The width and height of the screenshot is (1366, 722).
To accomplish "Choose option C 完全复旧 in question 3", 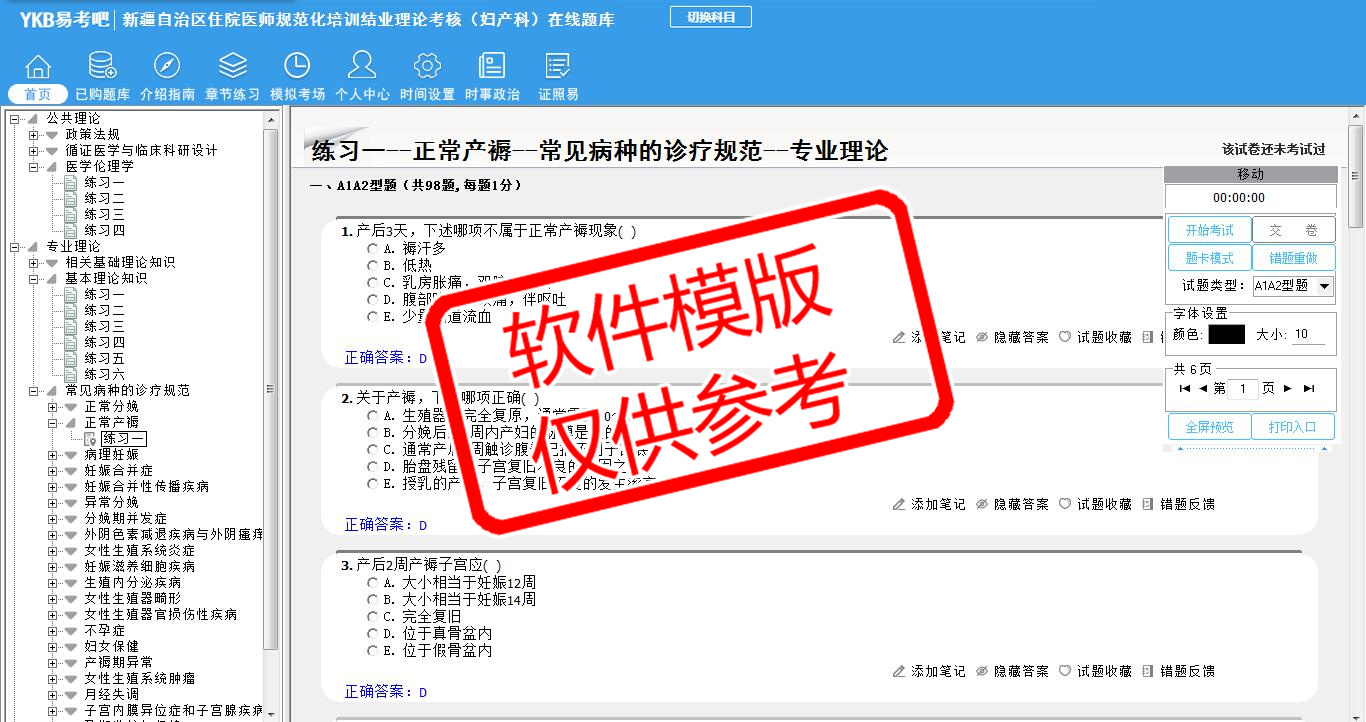I will (373, 617).
